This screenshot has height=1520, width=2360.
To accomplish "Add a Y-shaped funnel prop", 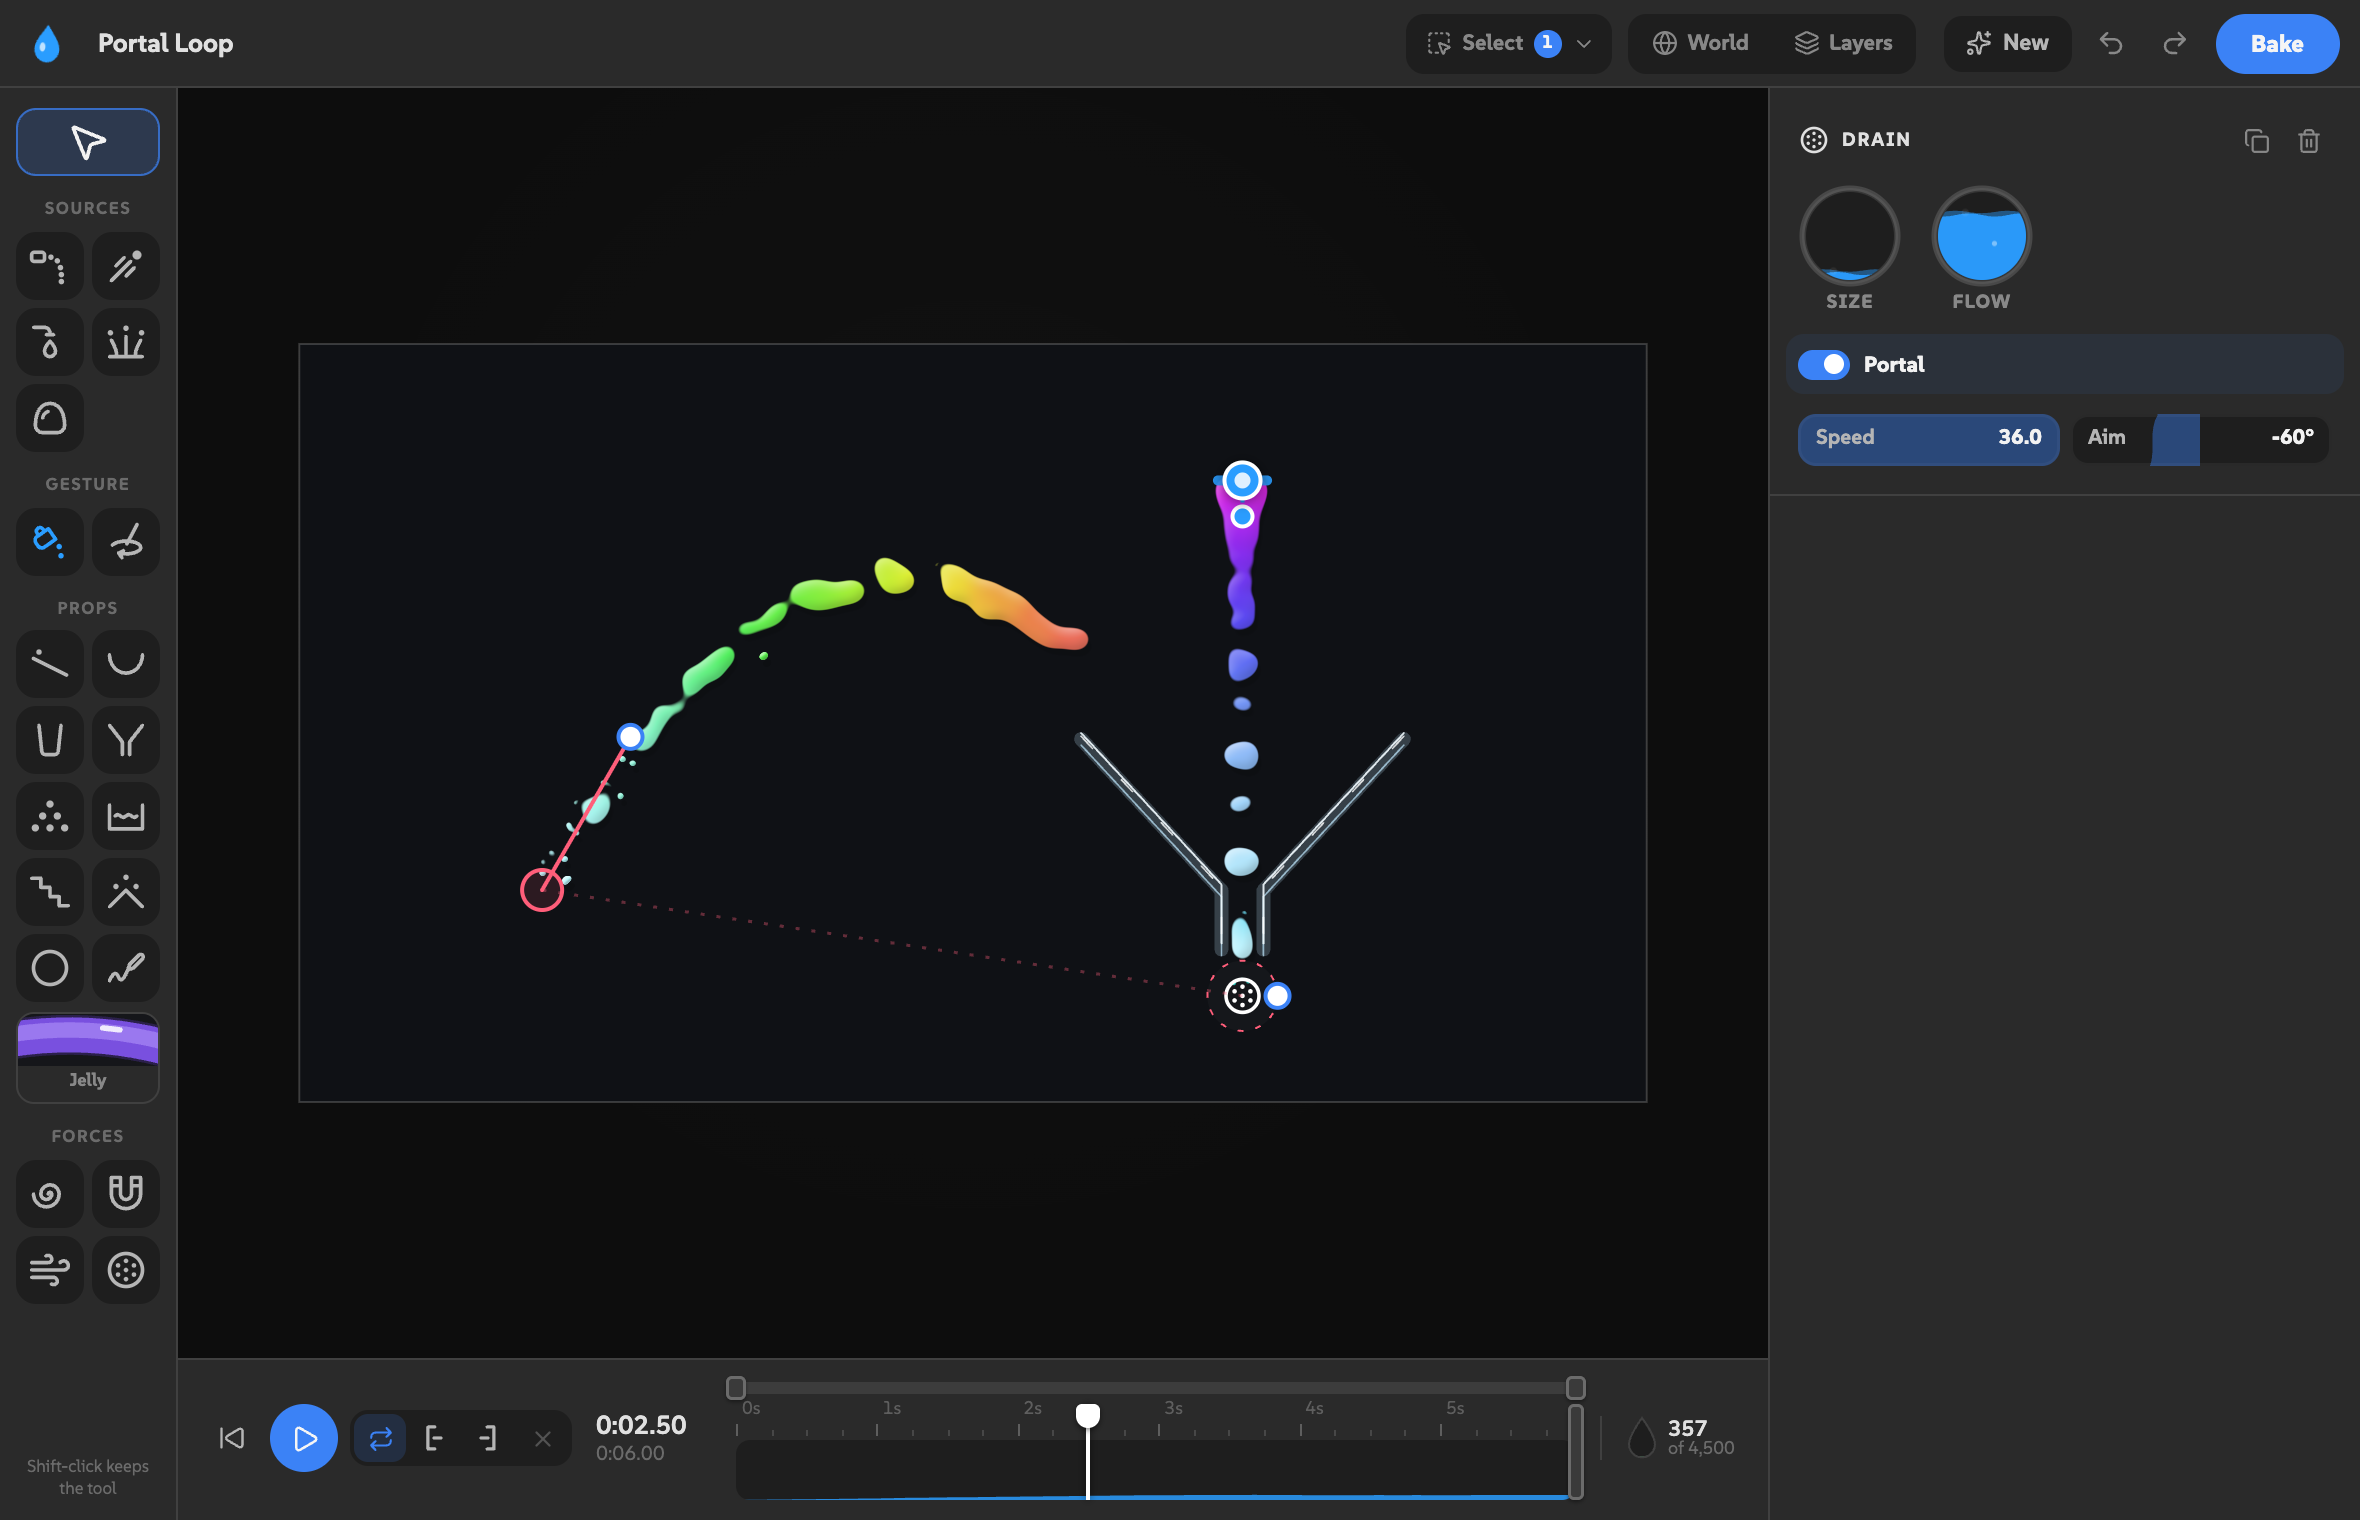I will [126, 740].
